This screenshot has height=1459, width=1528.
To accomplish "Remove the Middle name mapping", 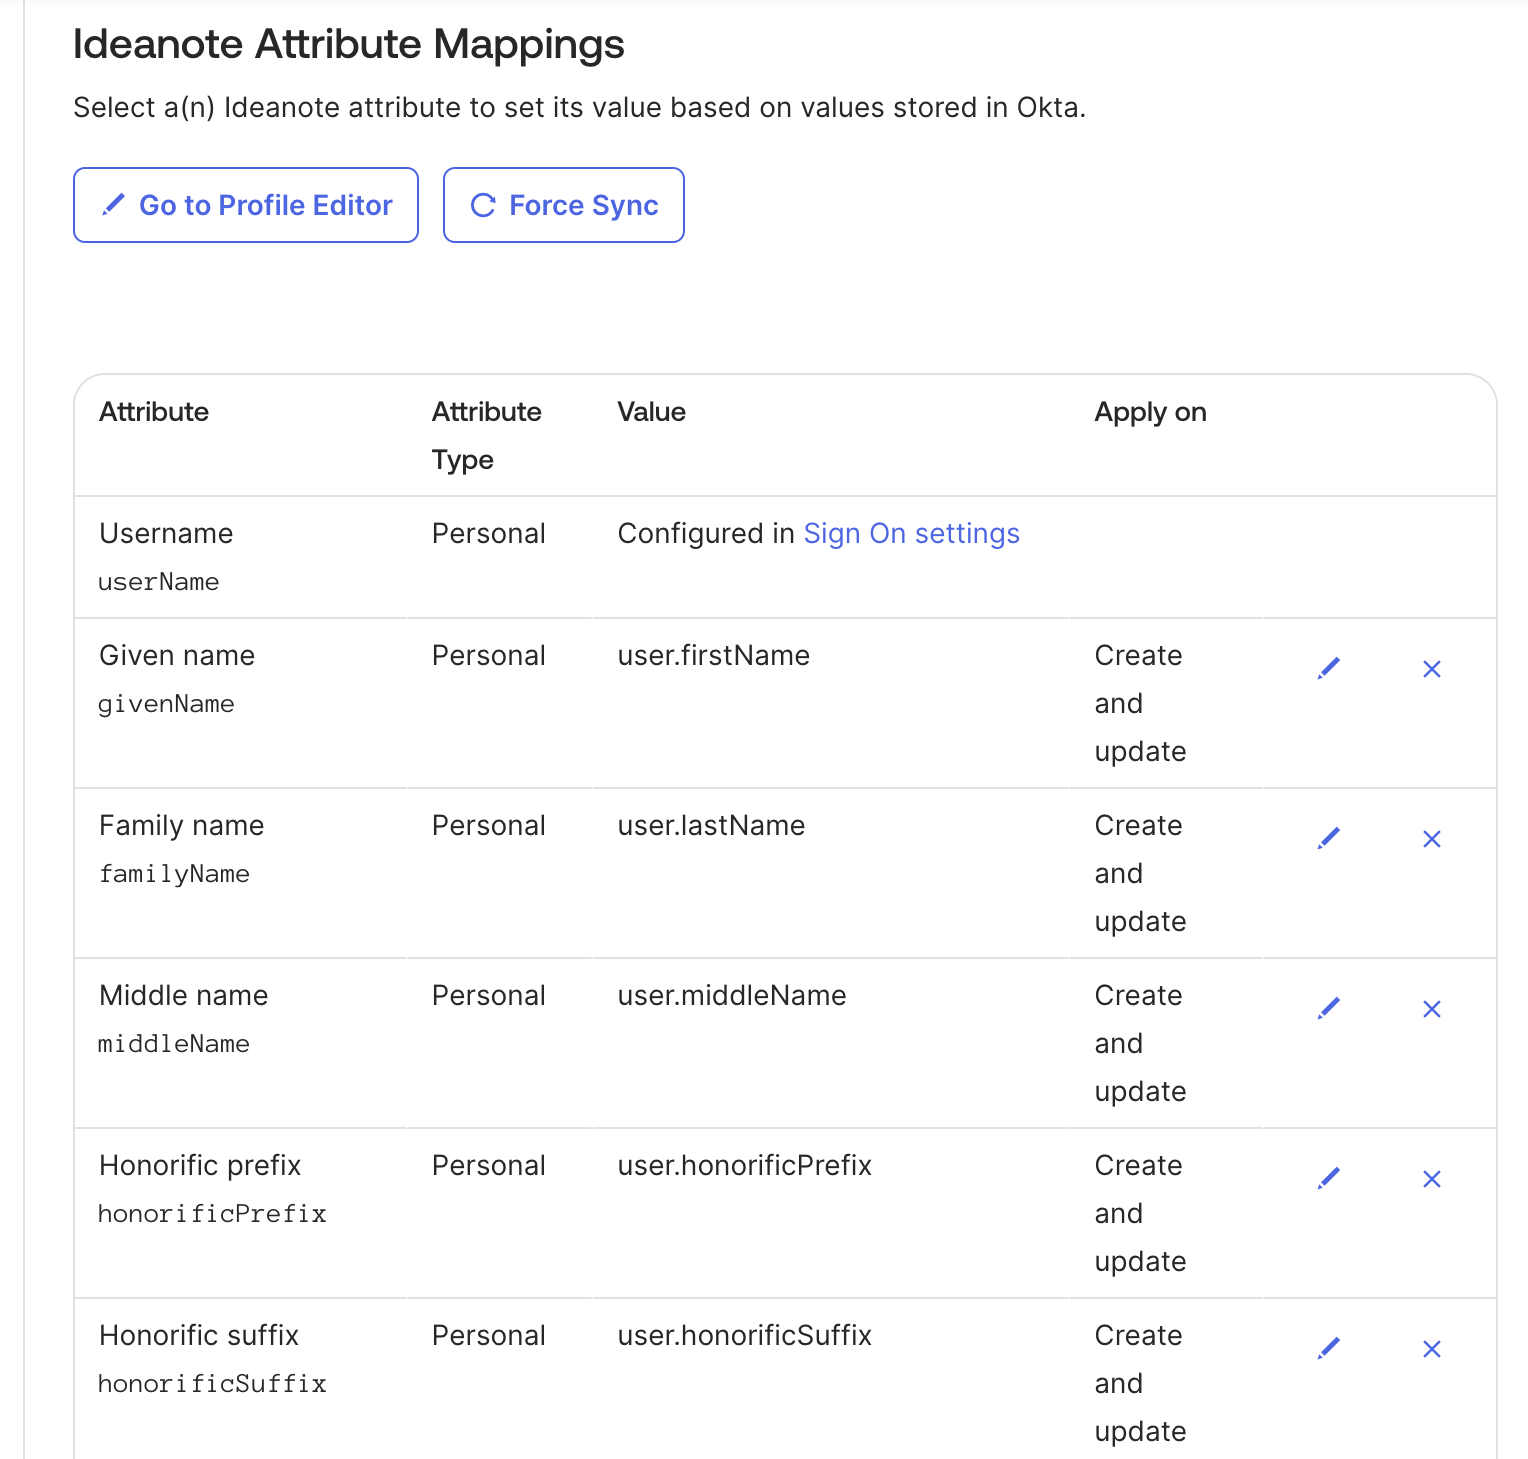I will 1432,1009.
